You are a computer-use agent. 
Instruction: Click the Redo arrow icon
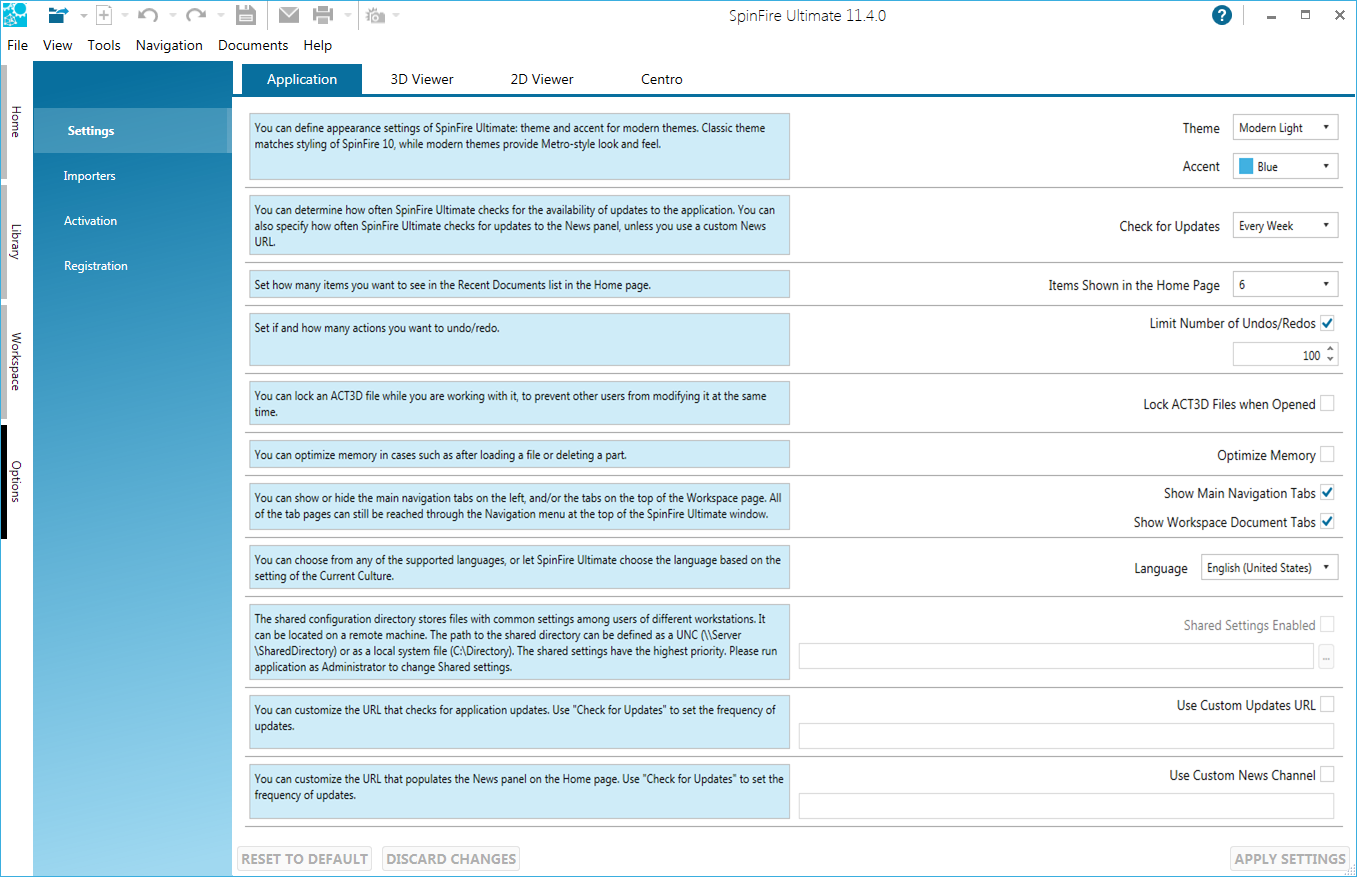(196, 15)
